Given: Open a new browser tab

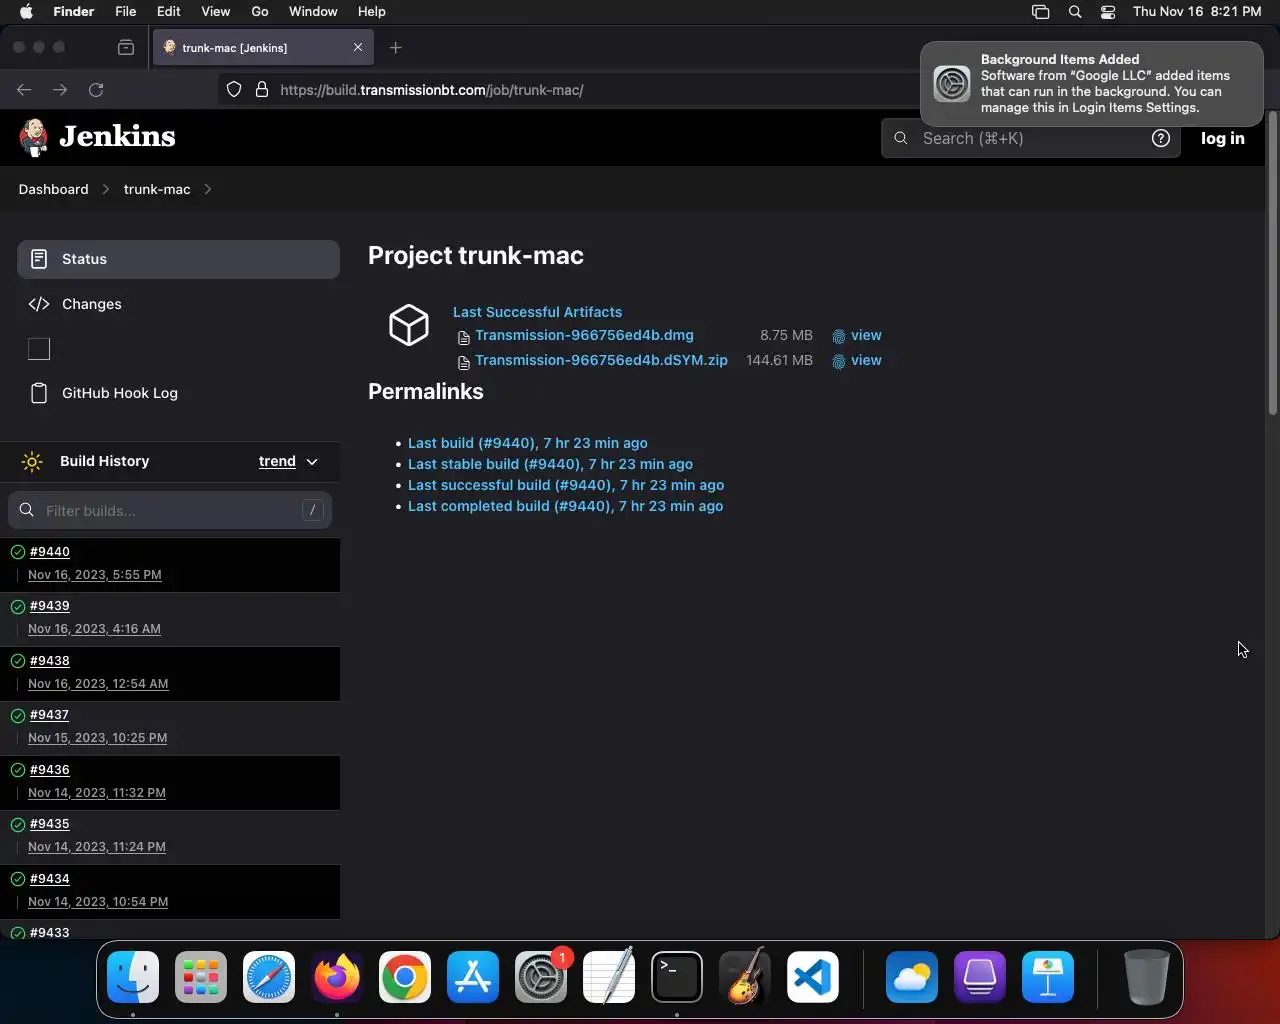Looking at the screenshot, I should pyautogui.click(x=396, y=48).
